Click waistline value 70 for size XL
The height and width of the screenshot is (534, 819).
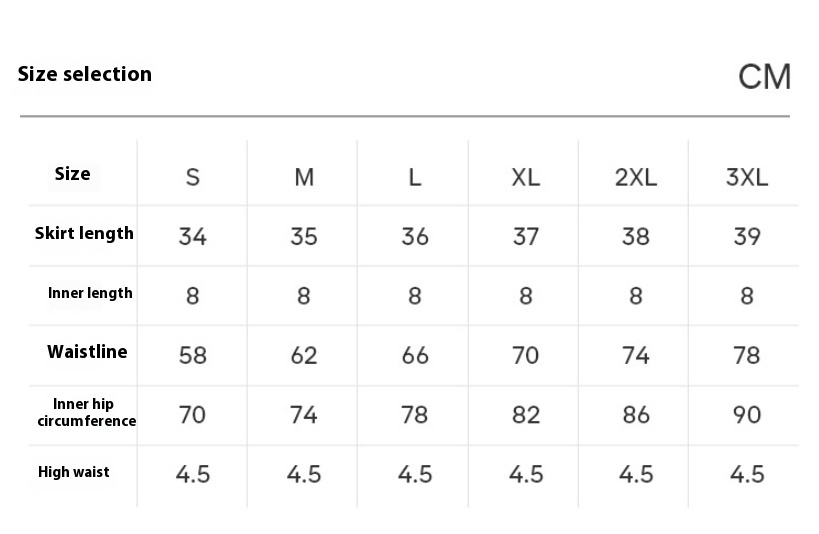(525, 356)
